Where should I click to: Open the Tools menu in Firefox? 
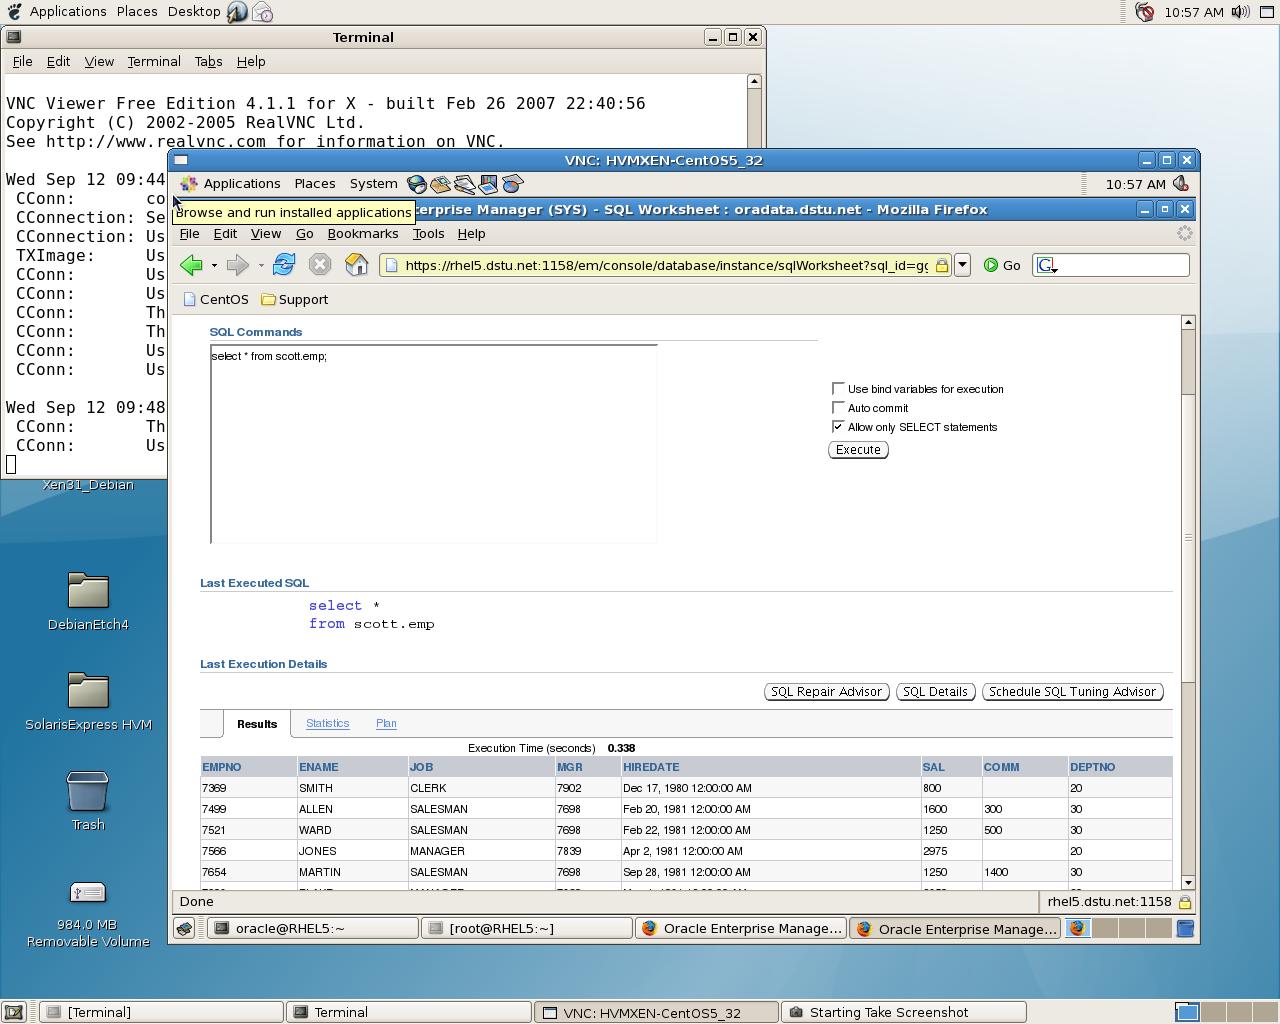click(428, 234)
